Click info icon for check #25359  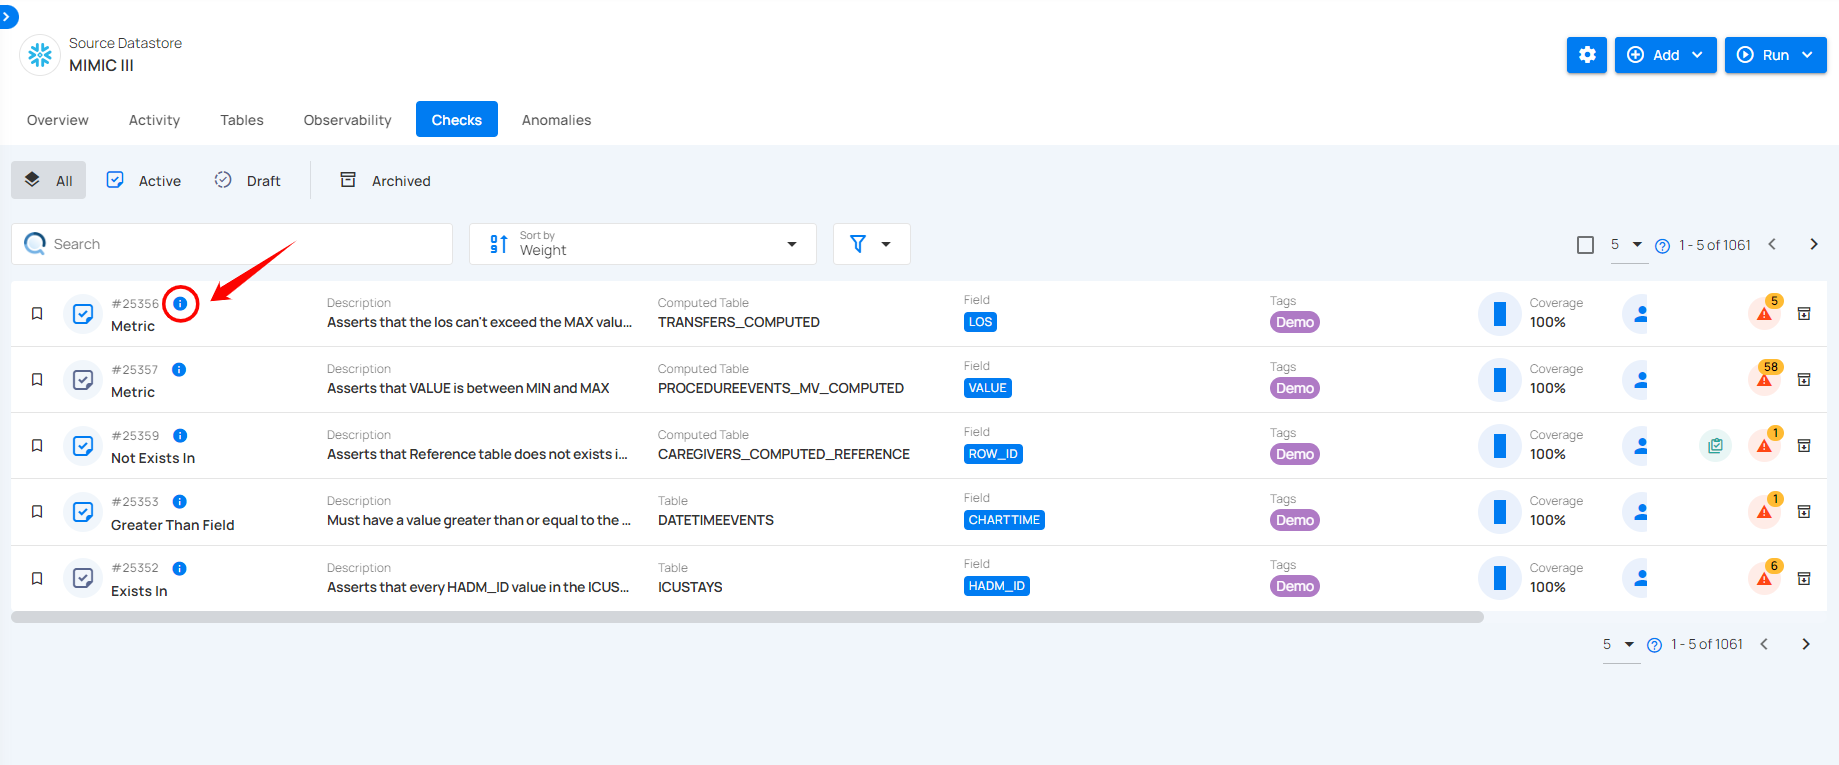click(x=180, y=435)
